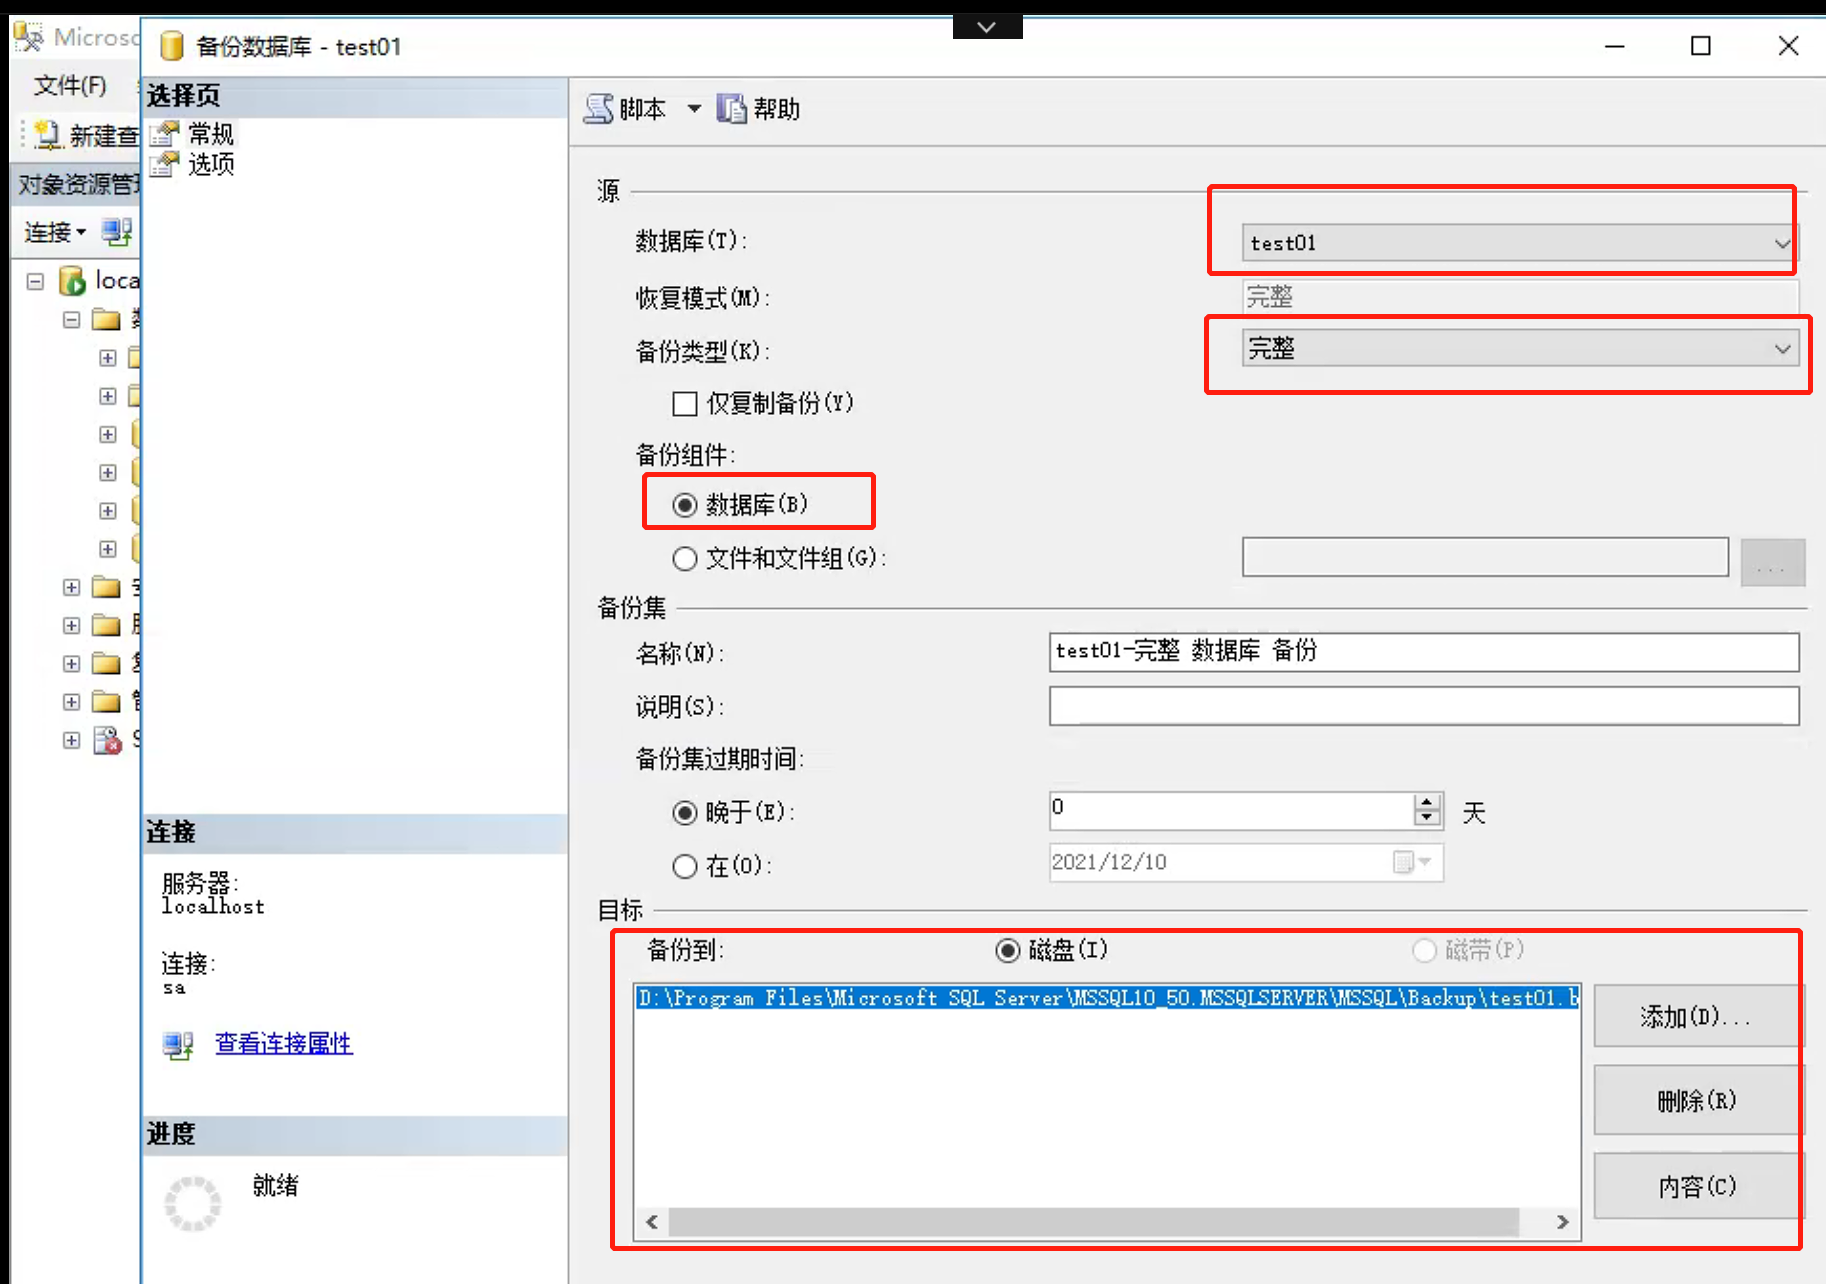Image resolution: width=1826 pixels, height=1284 pixels.
Task: Decrease the expiration days spinner value
Action: click(1427, 818)
